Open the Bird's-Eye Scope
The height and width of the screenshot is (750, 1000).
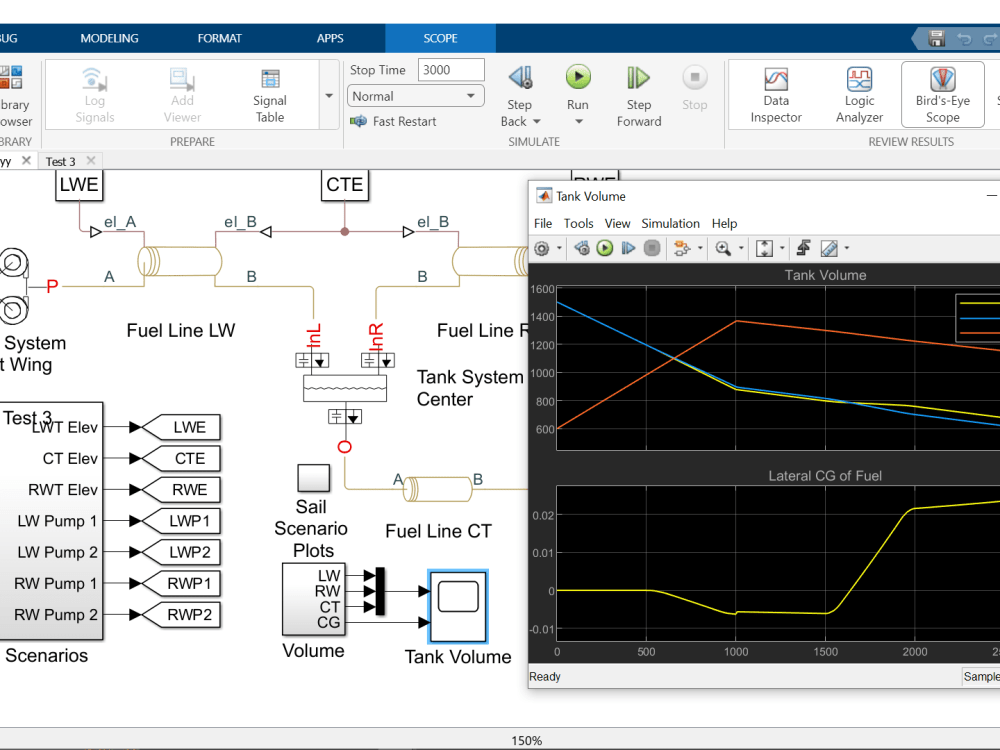pos(941,93)
